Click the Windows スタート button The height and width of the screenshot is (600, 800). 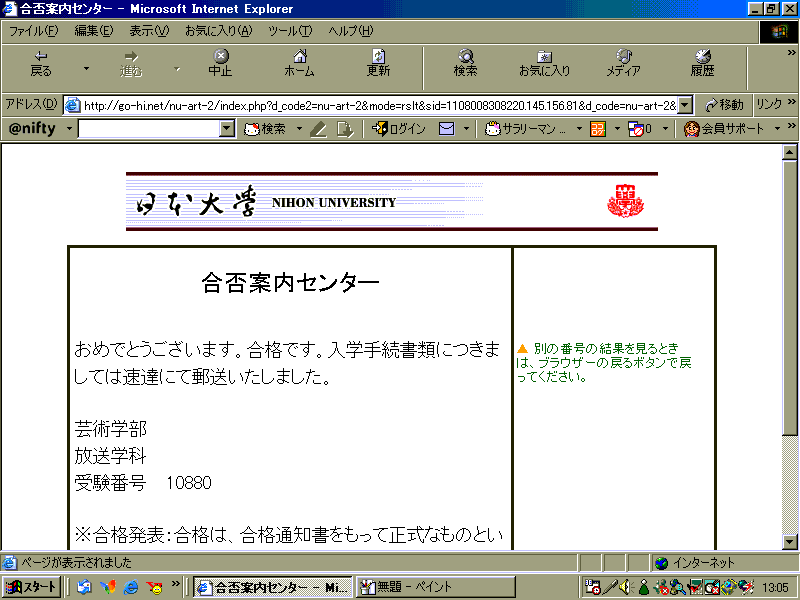coord(32,587)
